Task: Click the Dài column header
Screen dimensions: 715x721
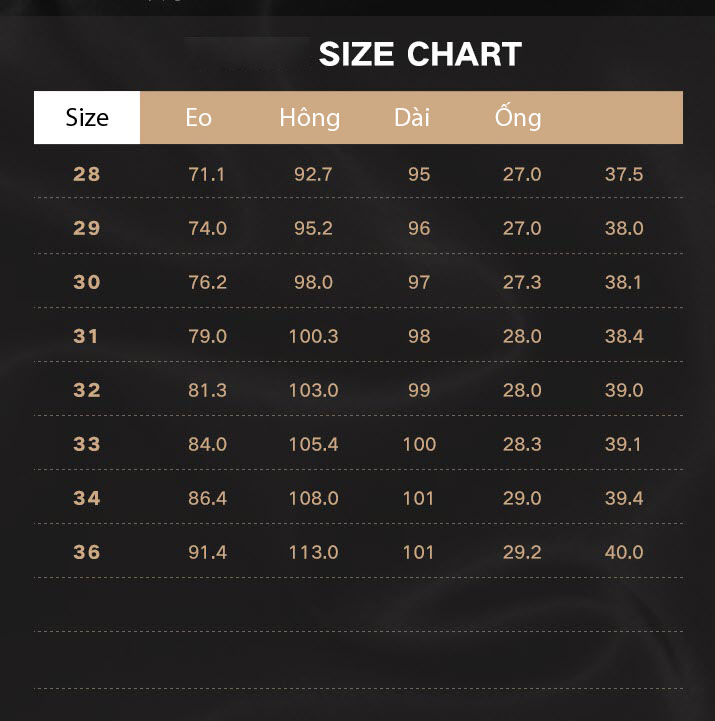Action: [412, 118]
